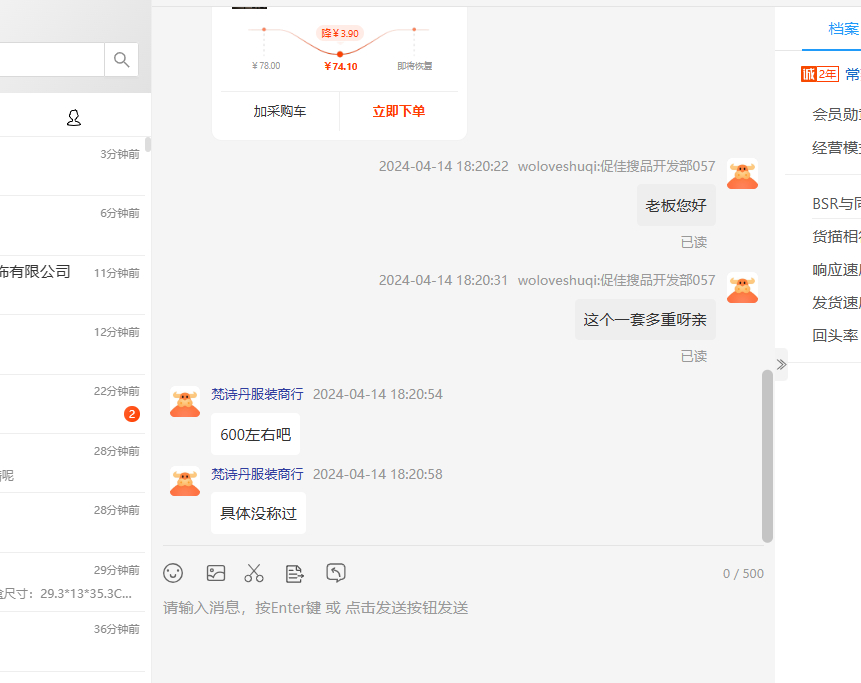This screenshot has width=861, height=683.
Task: Open the conversation from 3分钟前
Action: pos(72,166)
